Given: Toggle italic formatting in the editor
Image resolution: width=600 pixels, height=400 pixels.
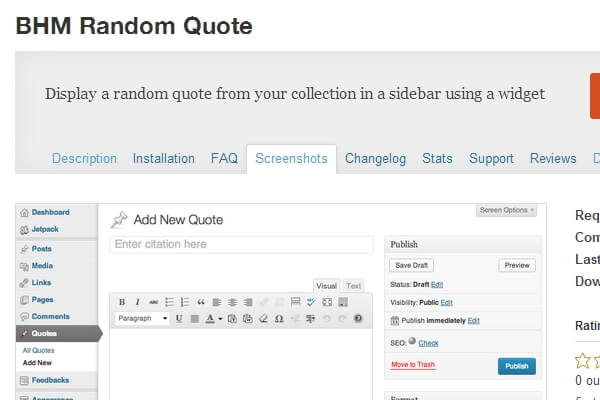Looking at the screenshot, I should (138, 302).
